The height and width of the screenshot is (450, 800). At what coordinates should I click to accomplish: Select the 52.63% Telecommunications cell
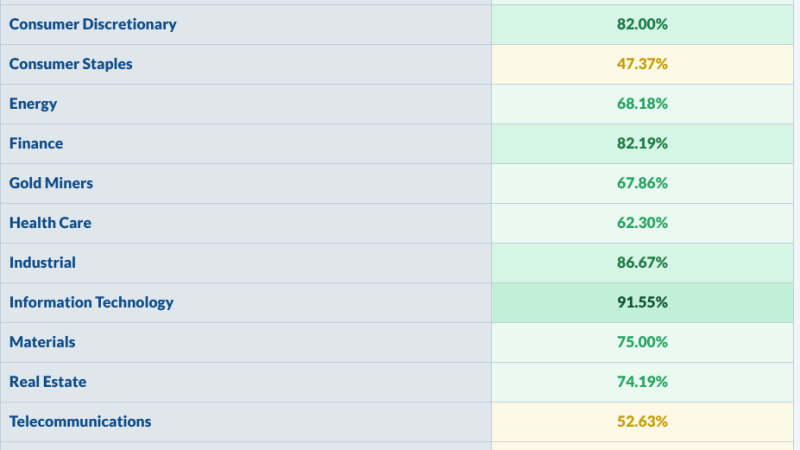point(642,422)
